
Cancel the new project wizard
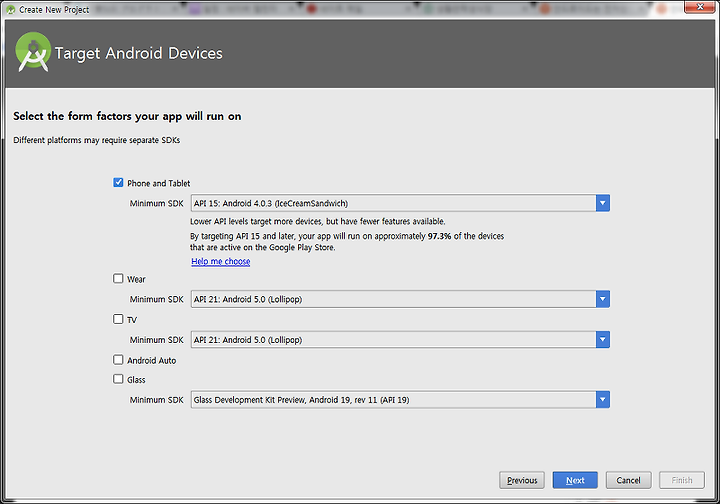click(628, 480)
